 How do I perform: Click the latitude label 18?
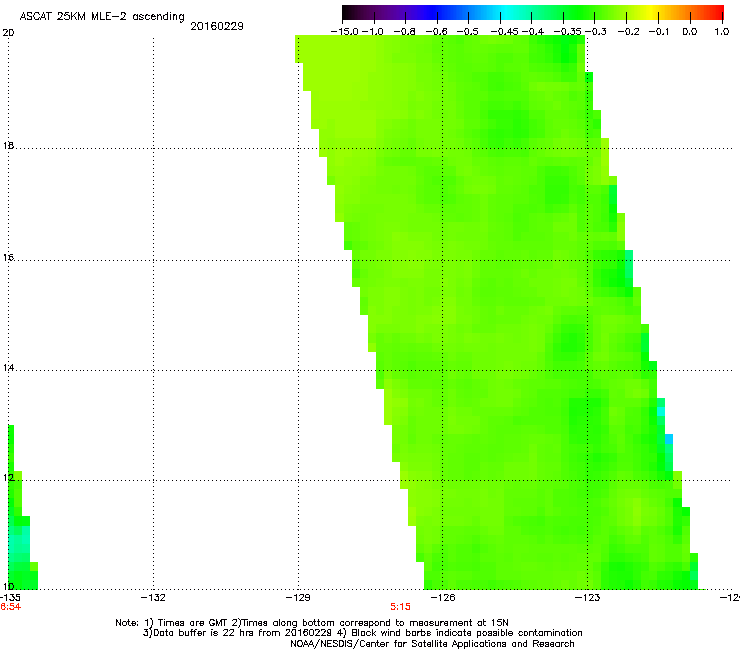pyautogui.click(x=8, y=146)
